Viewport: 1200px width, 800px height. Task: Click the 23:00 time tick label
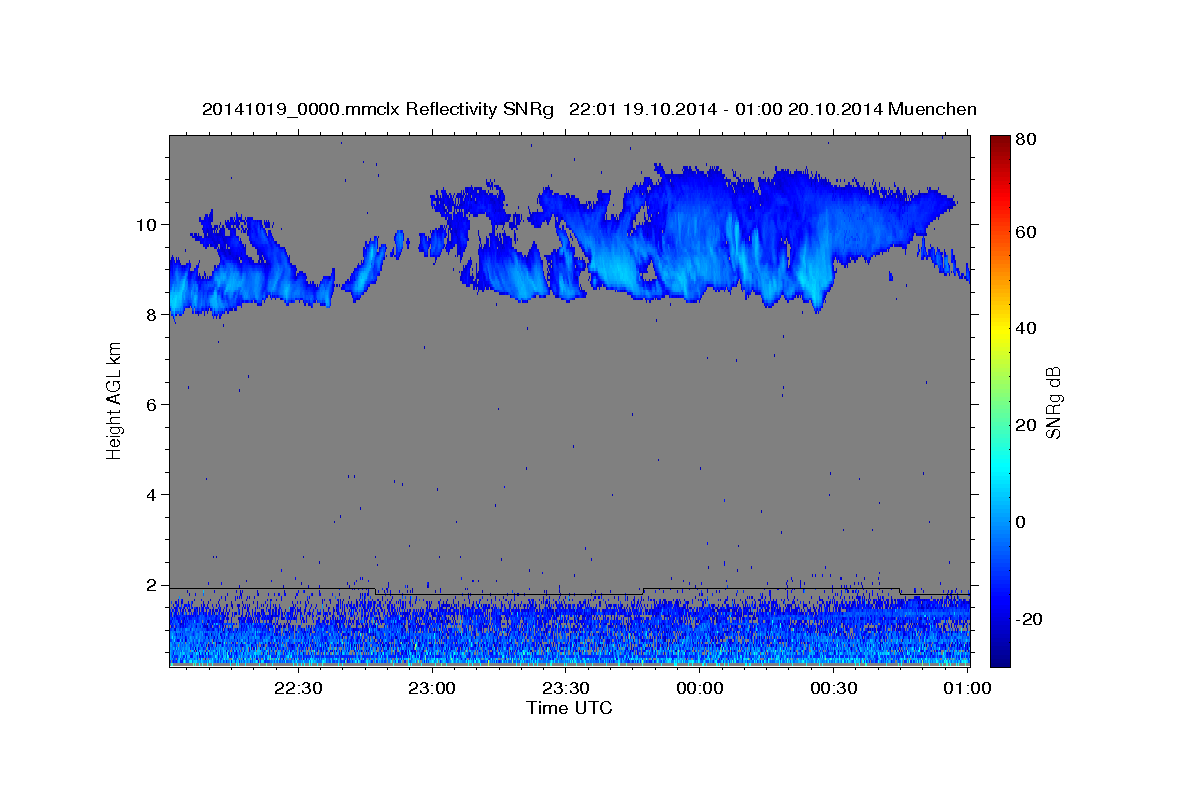(x=432, y=688)
